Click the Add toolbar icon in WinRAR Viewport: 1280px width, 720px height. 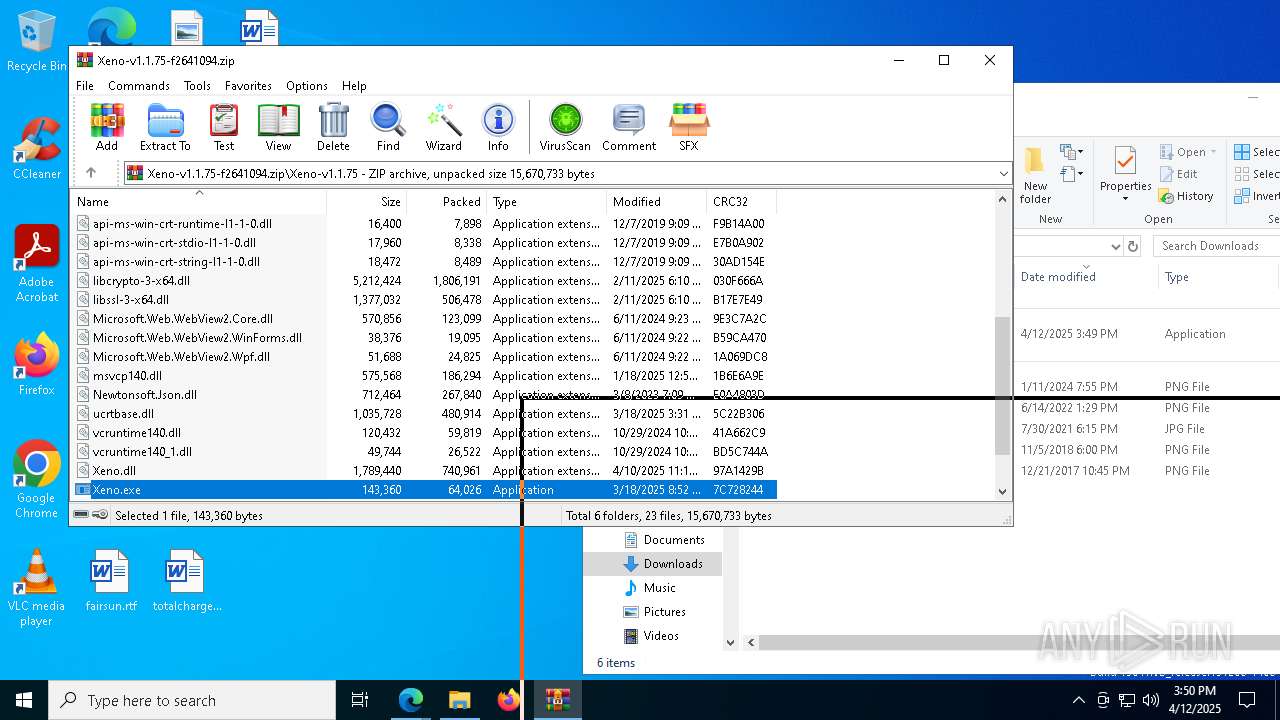coord(107,127)
